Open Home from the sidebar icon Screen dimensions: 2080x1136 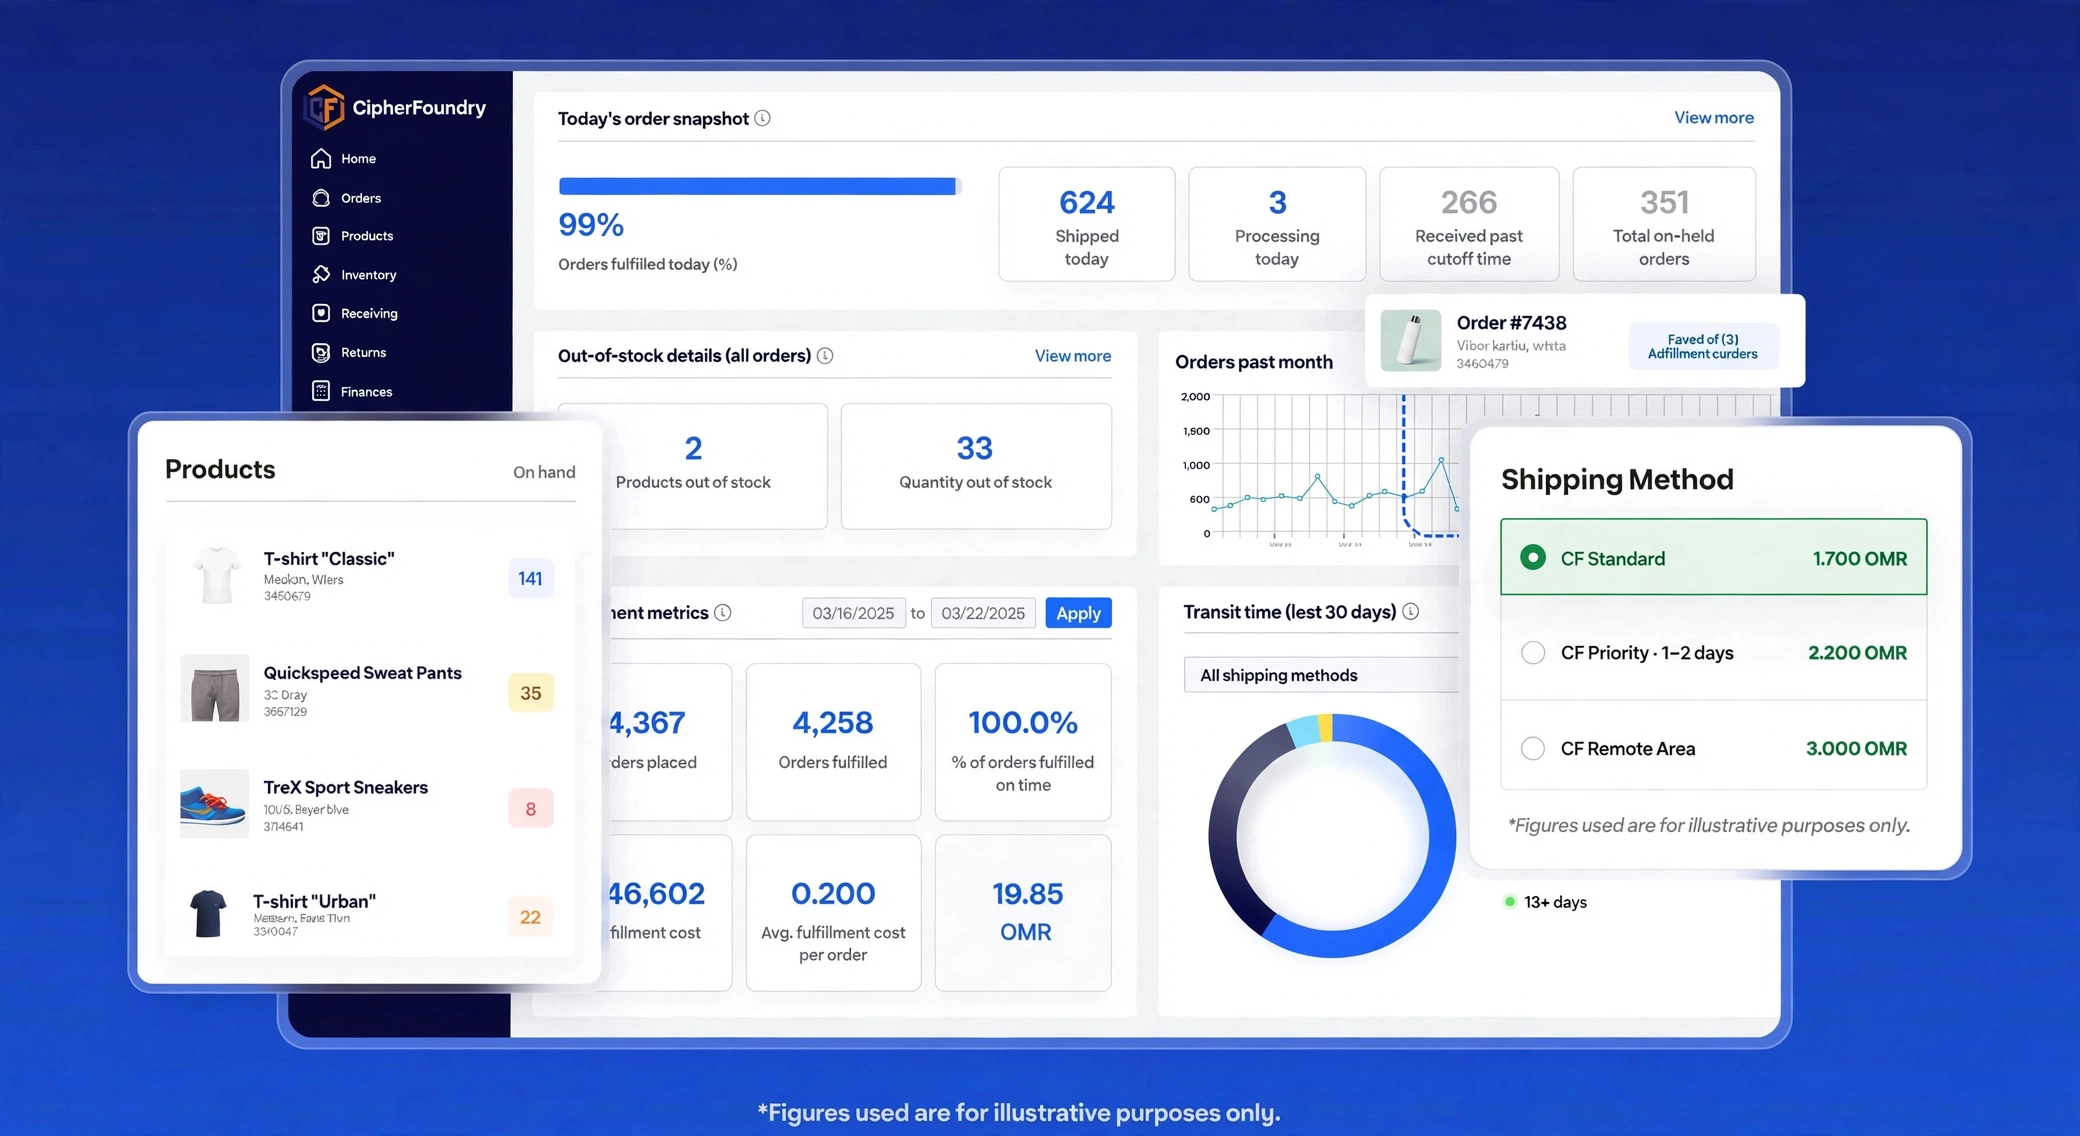321,159
